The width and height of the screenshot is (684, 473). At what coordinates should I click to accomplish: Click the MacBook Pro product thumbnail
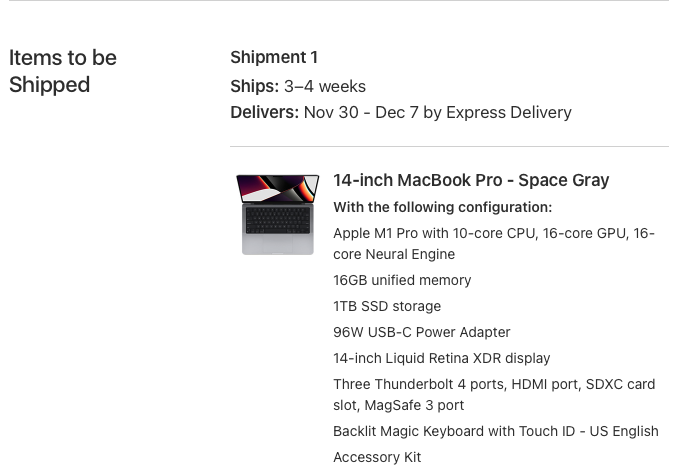277,214
